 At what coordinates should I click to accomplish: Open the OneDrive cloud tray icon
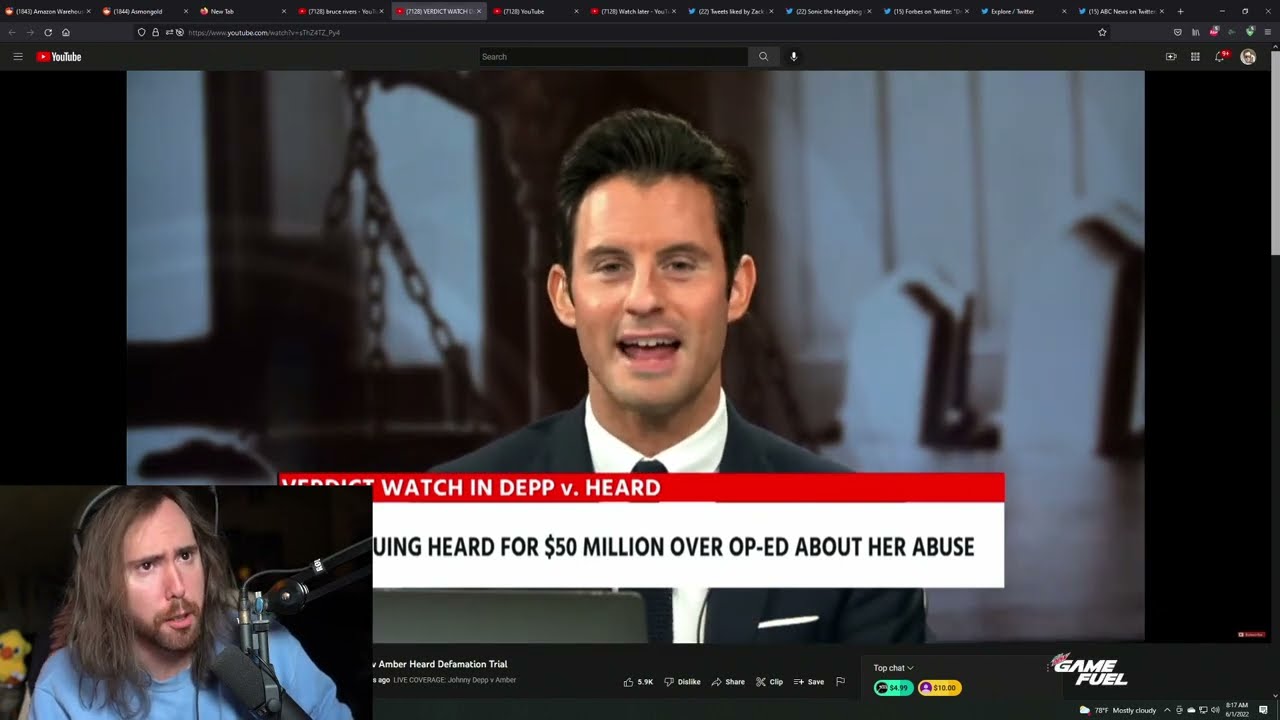tap(1190, 710)
